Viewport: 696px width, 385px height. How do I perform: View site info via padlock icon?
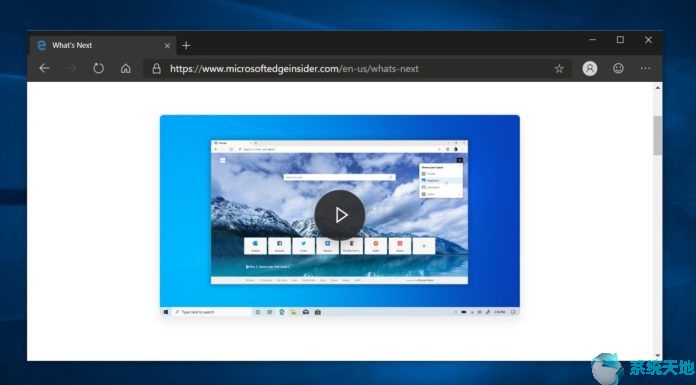156,68
